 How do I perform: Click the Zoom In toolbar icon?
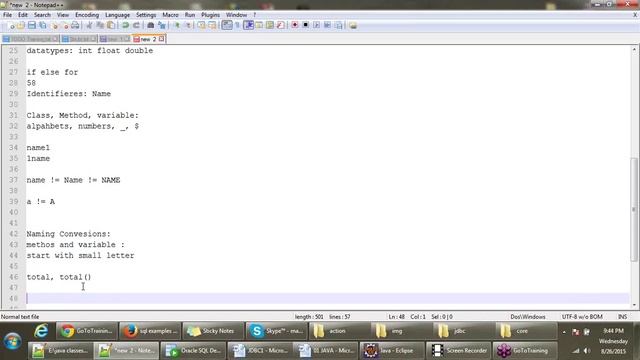(177, 25)
